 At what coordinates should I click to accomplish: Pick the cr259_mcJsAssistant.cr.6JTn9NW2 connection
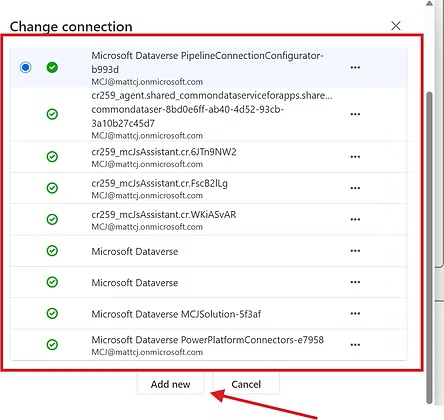pos(164,152)
